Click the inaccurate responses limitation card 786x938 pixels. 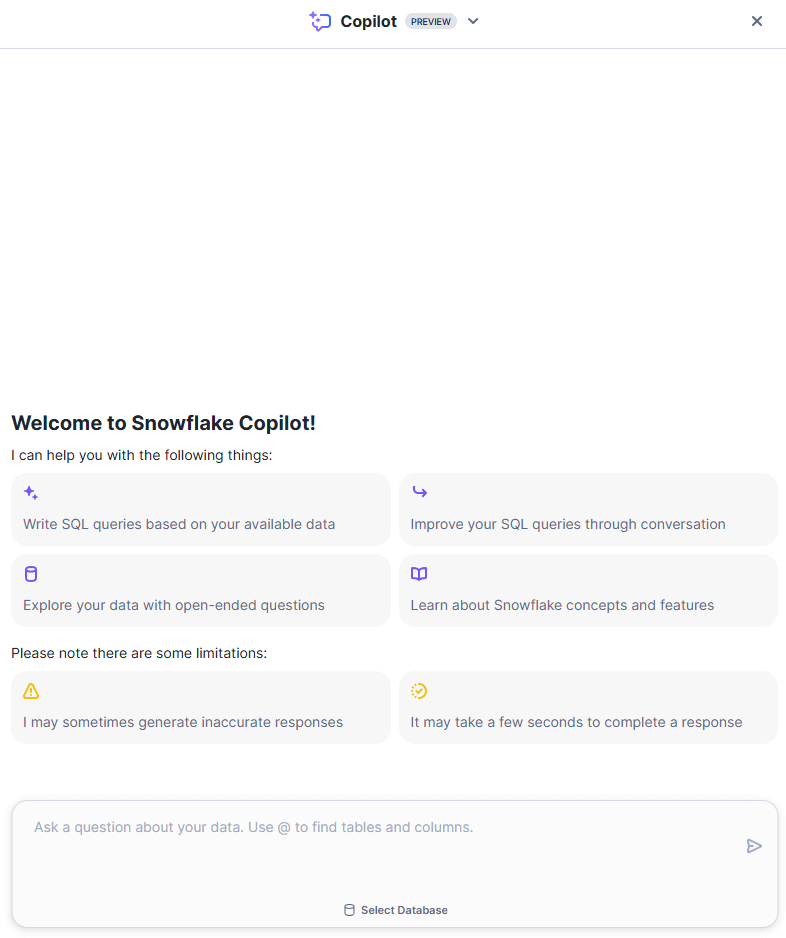point(200,707)
